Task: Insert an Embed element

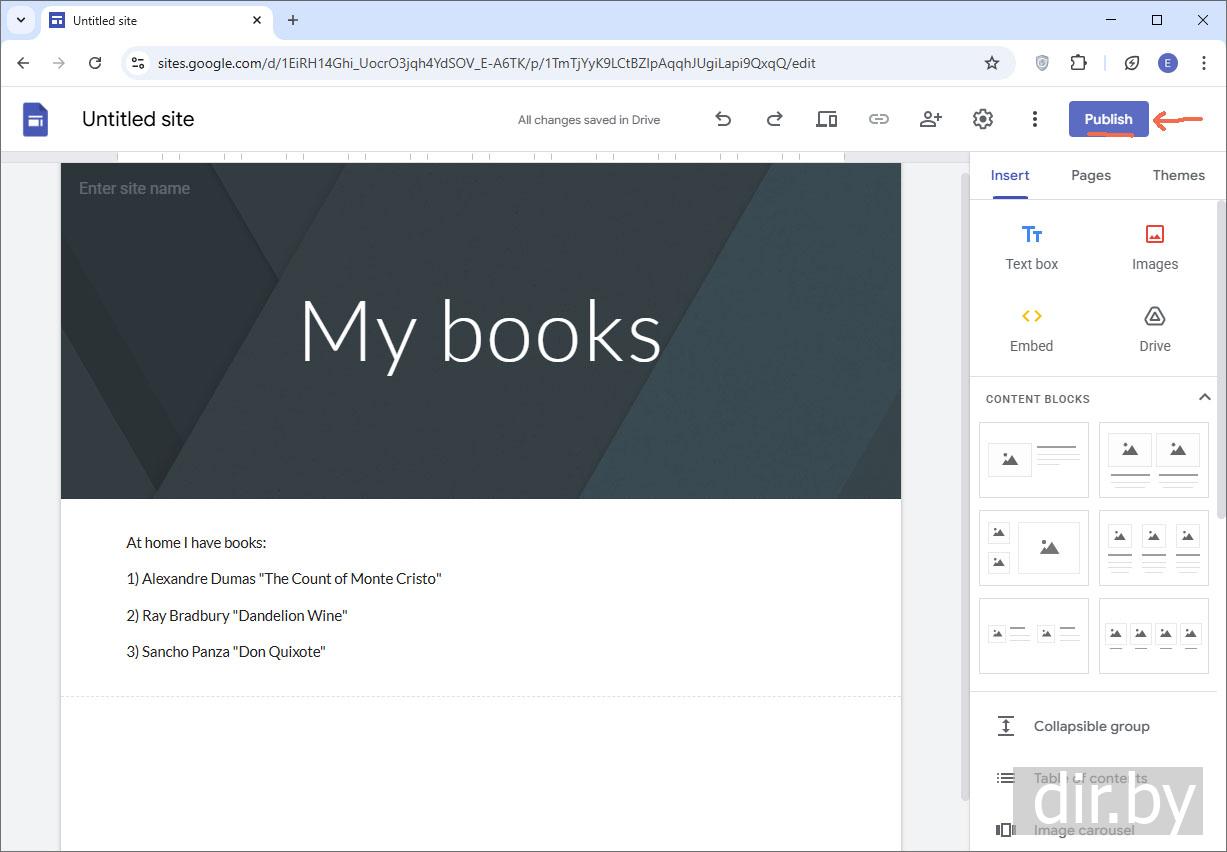Action: click(1031, 329)
